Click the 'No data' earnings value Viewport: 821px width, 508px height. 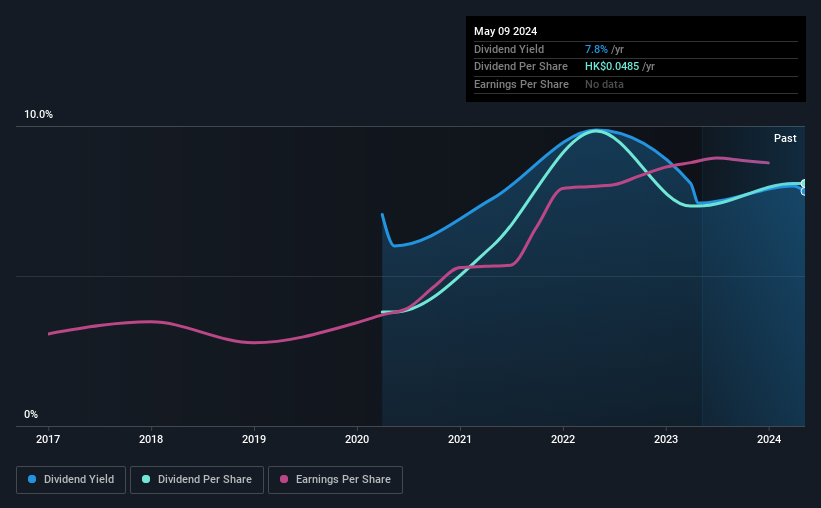point(604,84)
